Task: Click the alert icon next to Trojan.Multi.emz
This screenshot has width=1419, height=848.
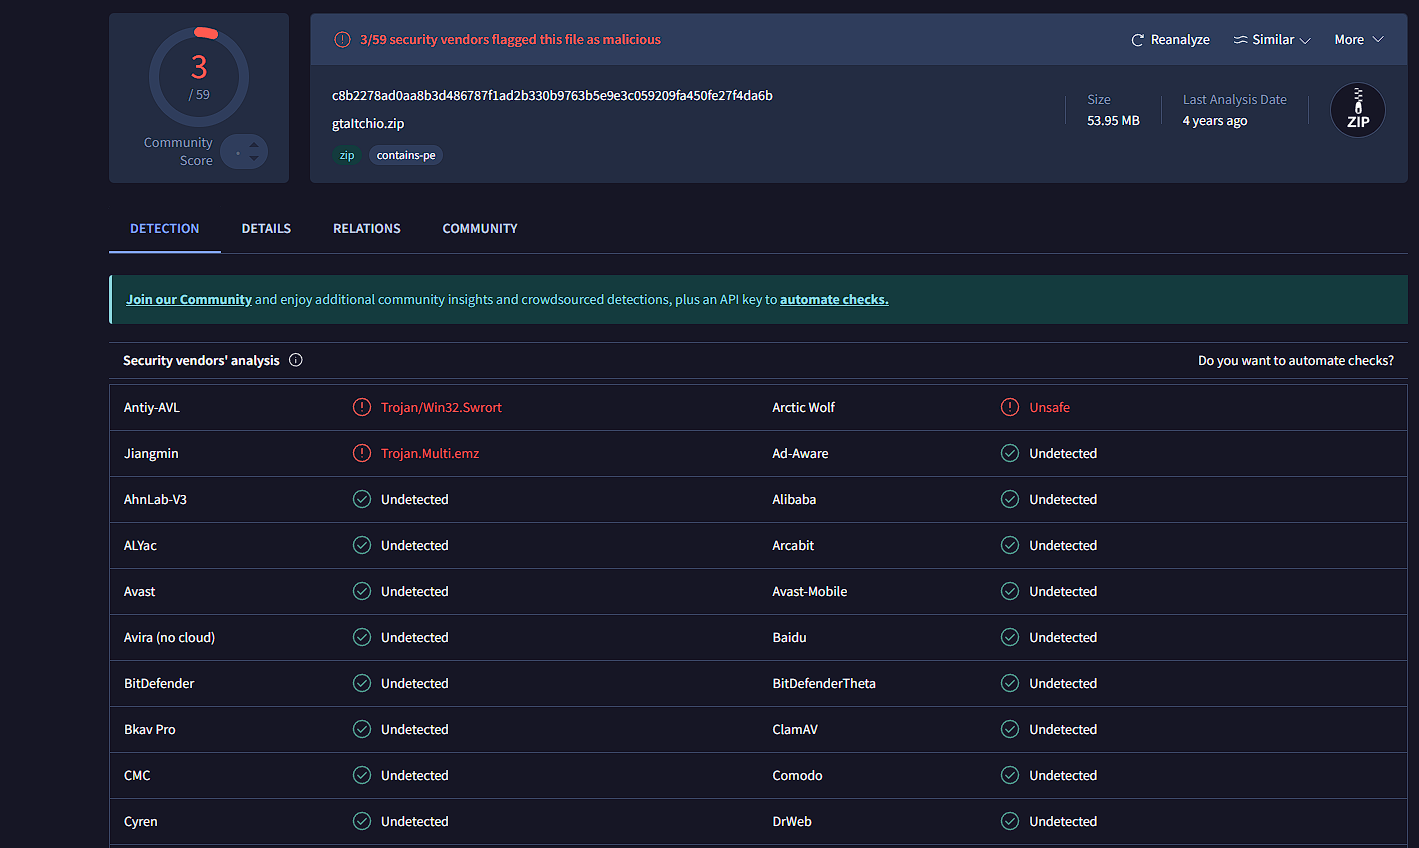Action: coord(362,453)
